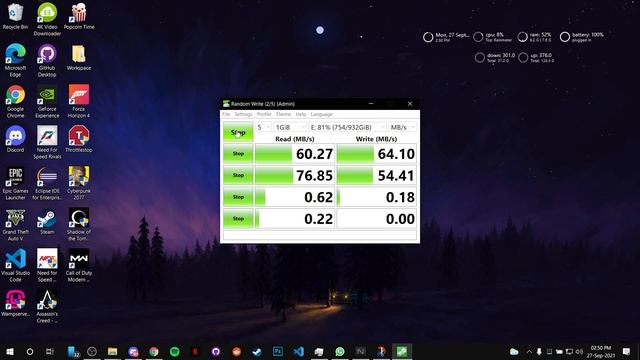Screen dimensions: 640x360
Task: Click the Visual Studio Code taskbar icon
Action: pos(298,351)
